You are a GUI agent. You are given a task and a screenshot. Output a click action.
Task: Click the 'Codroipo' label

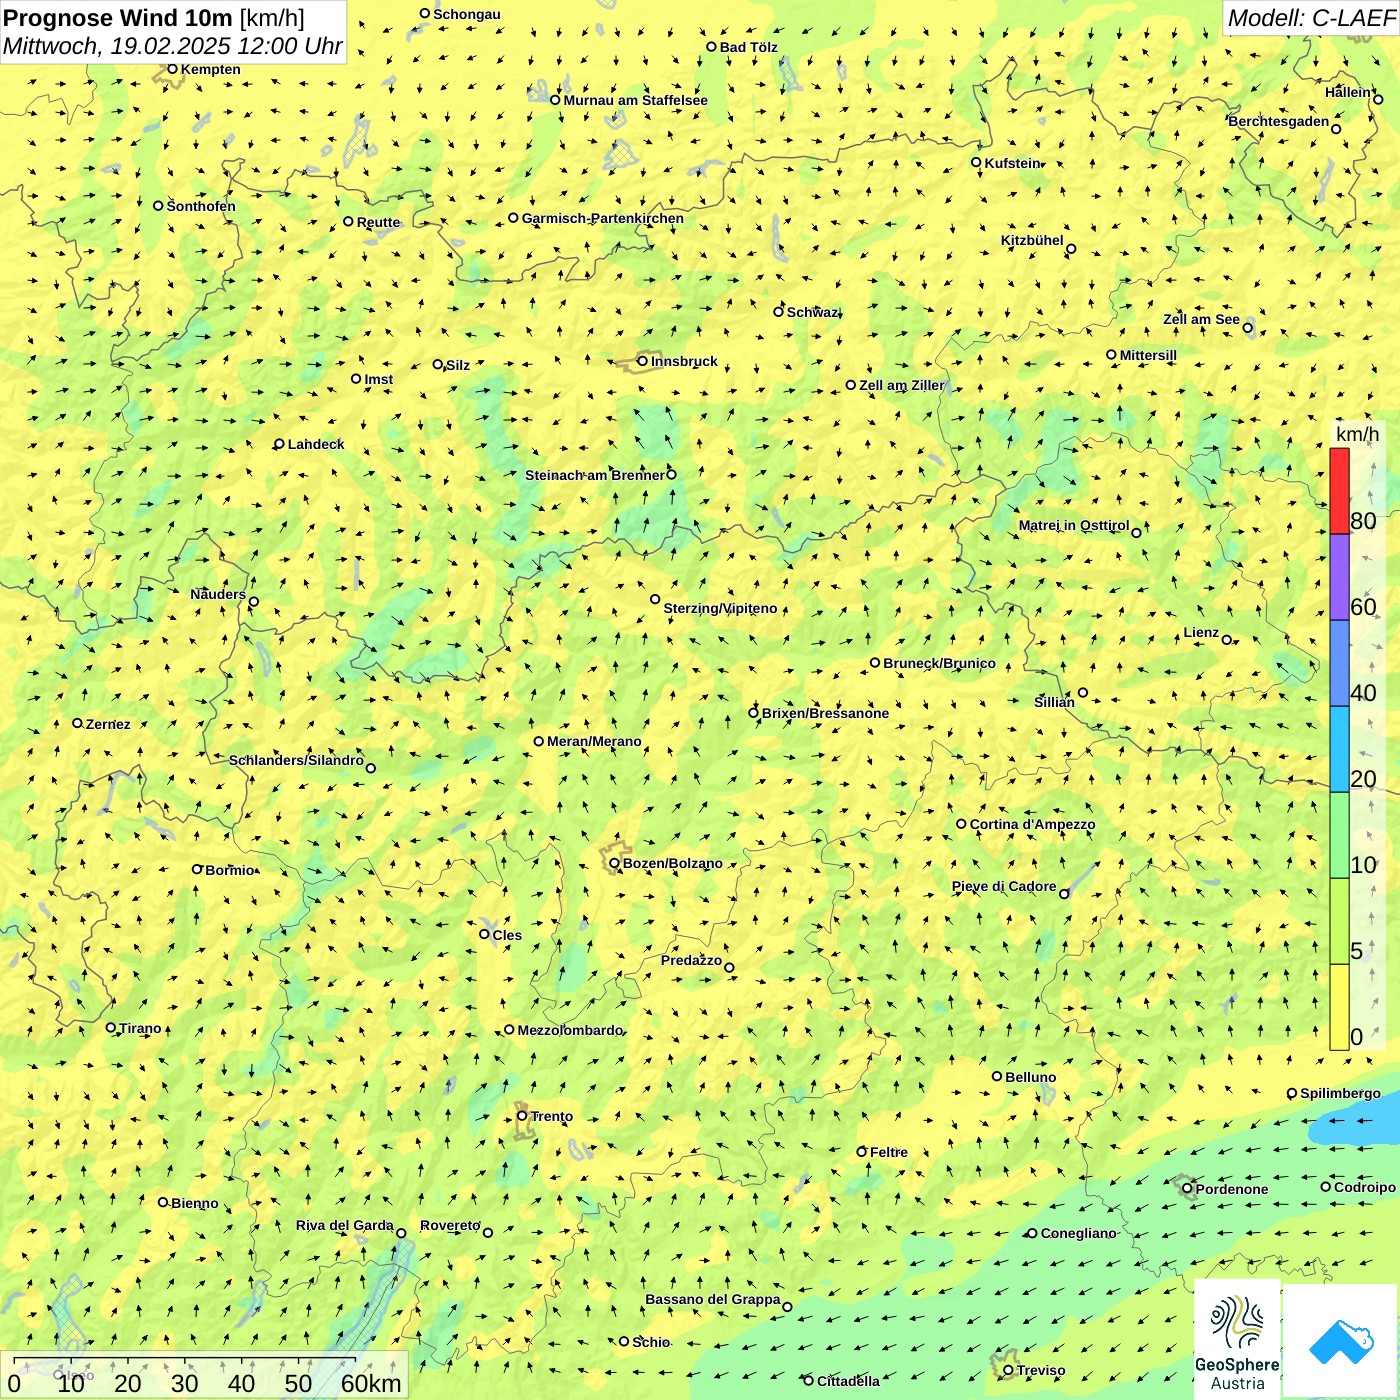click(x=1365, y=1187)
